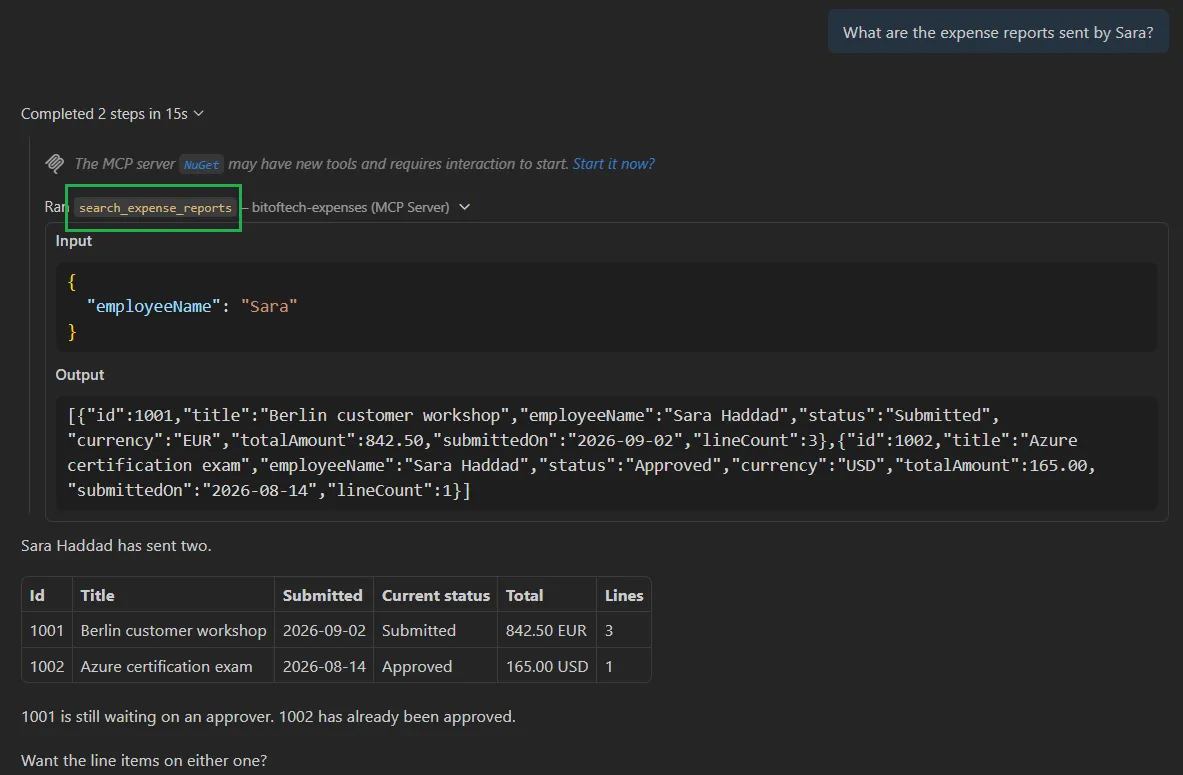The width and height of the screenshot is (1183, 775).
Task: Click the "Want the line items on either one?" text
Action: click(144, 760)
